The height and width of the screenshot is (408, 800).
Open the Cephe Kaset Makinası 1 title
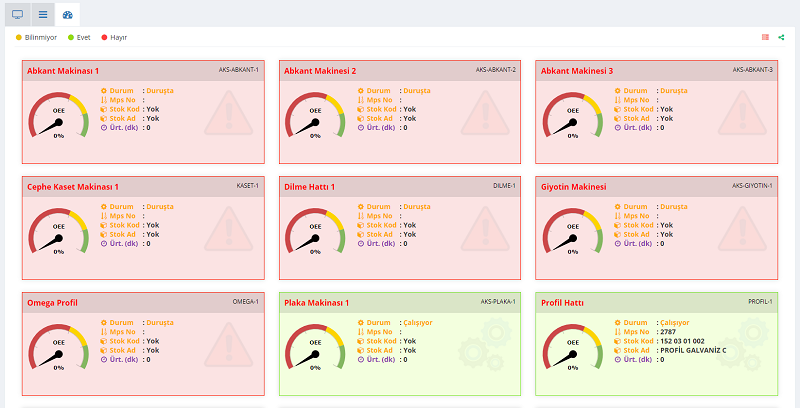pos(73,187)
